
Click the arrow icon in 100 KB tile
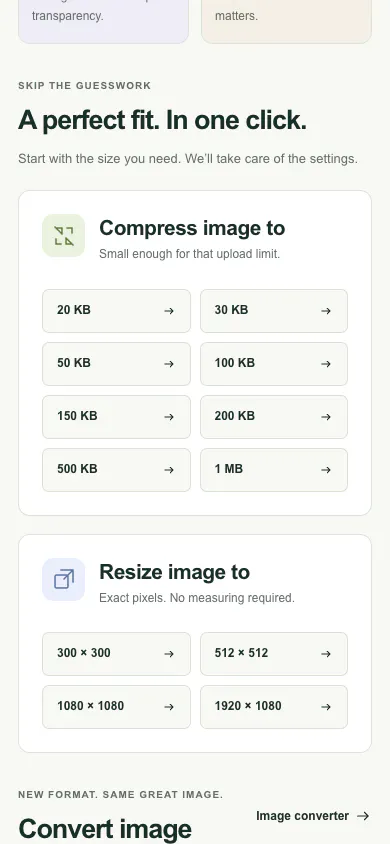click(326, 364)
